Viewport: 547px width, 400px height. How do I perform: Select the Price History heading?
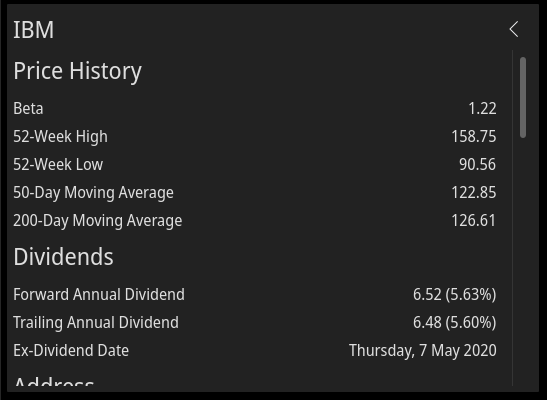click(x=77, y=71)
